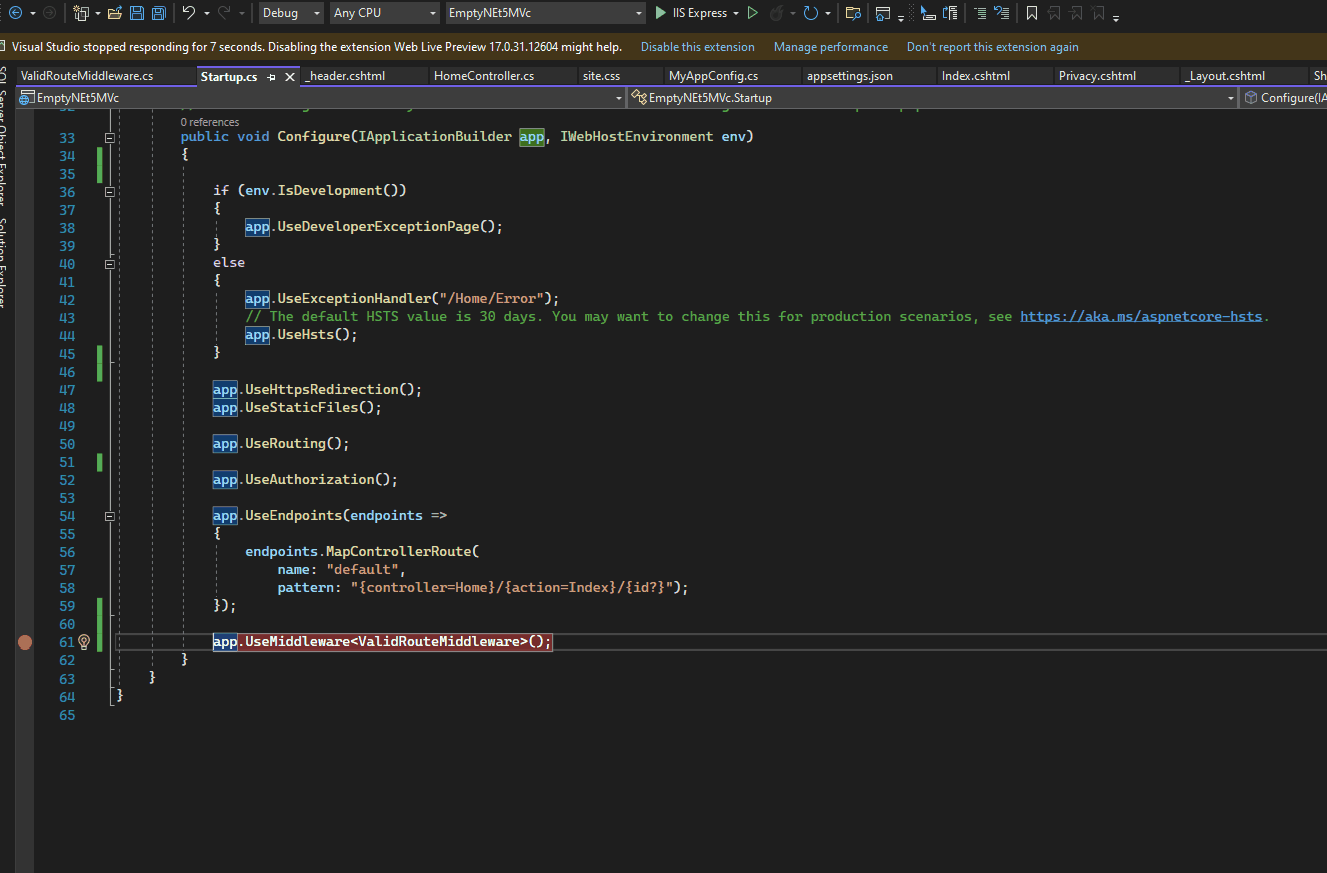
Task: Click the Browser Link window icon
Action: [883, 13]
